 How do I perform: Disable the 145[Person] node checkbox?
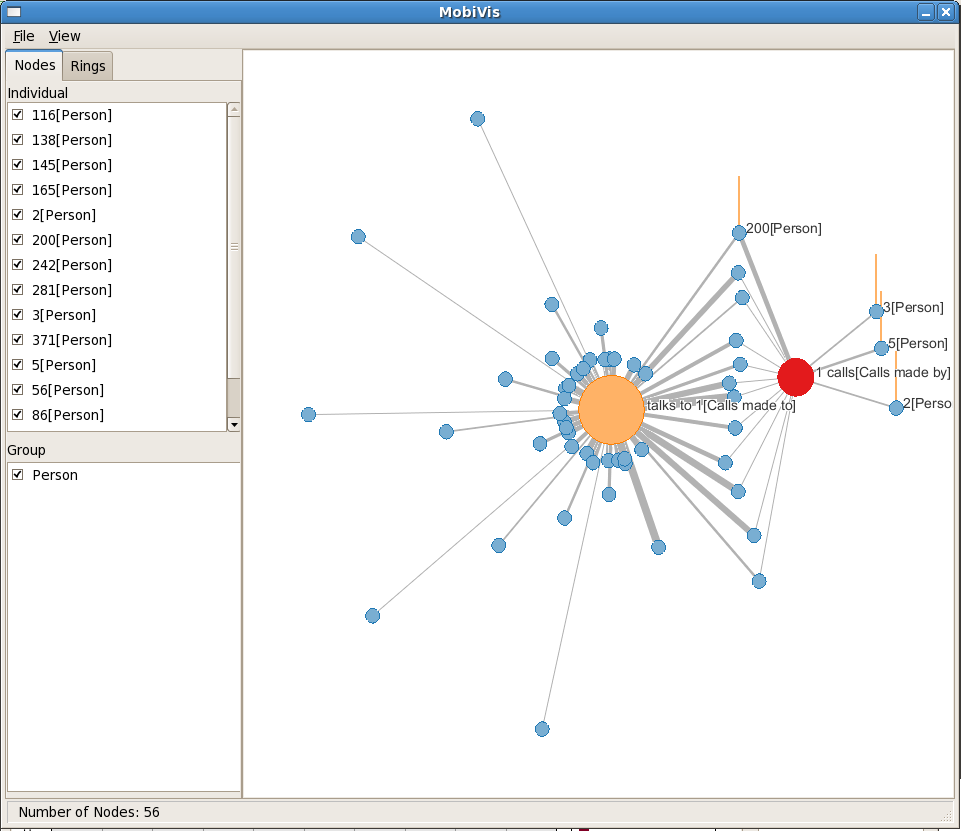click(18, 165)
